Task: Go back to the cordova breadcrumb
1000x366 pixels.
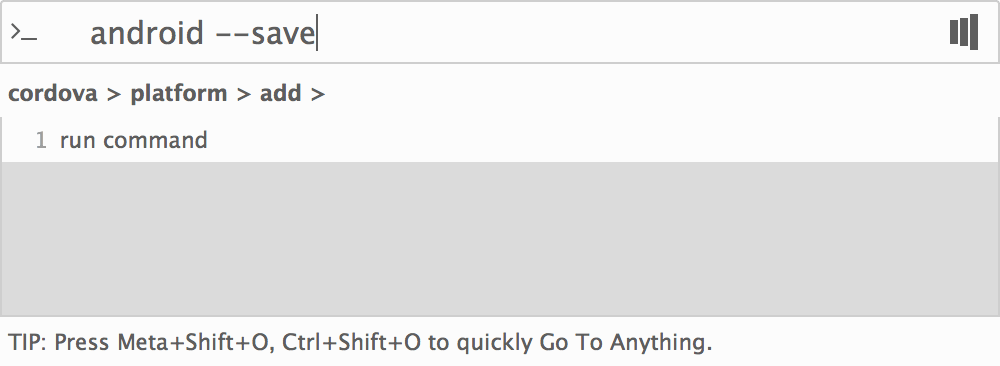Action: [53, 94]
